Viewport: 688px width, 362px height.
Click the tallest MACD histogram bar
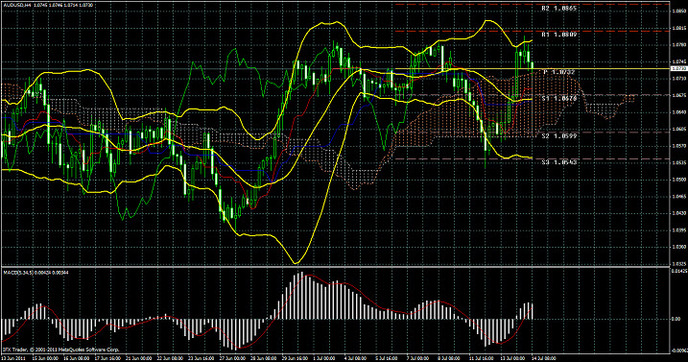(301, 296)
